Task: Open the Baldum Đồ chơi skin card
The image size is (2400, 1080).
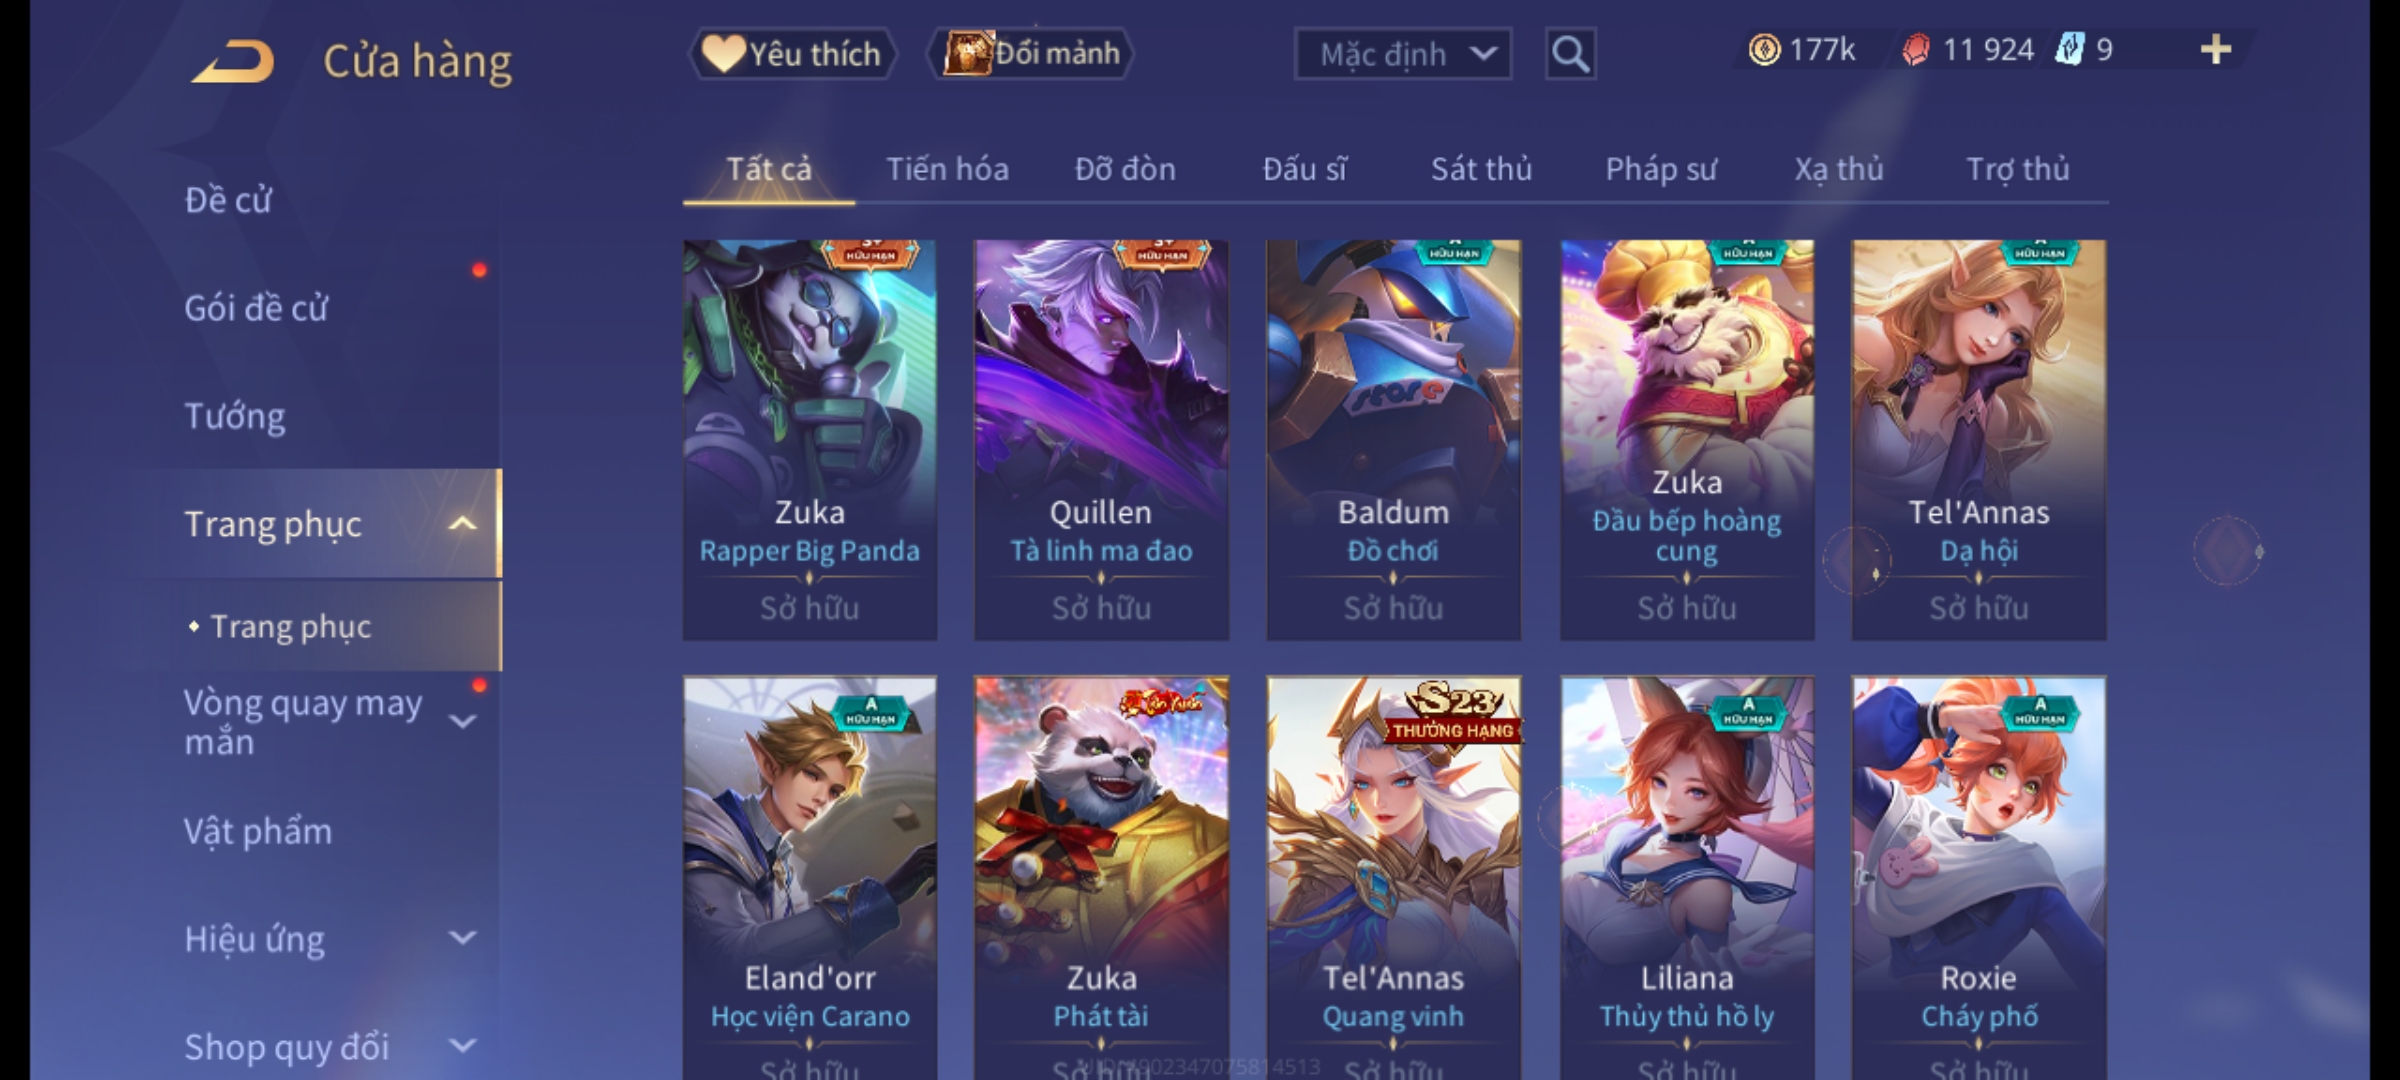Action: point(1393,440)
